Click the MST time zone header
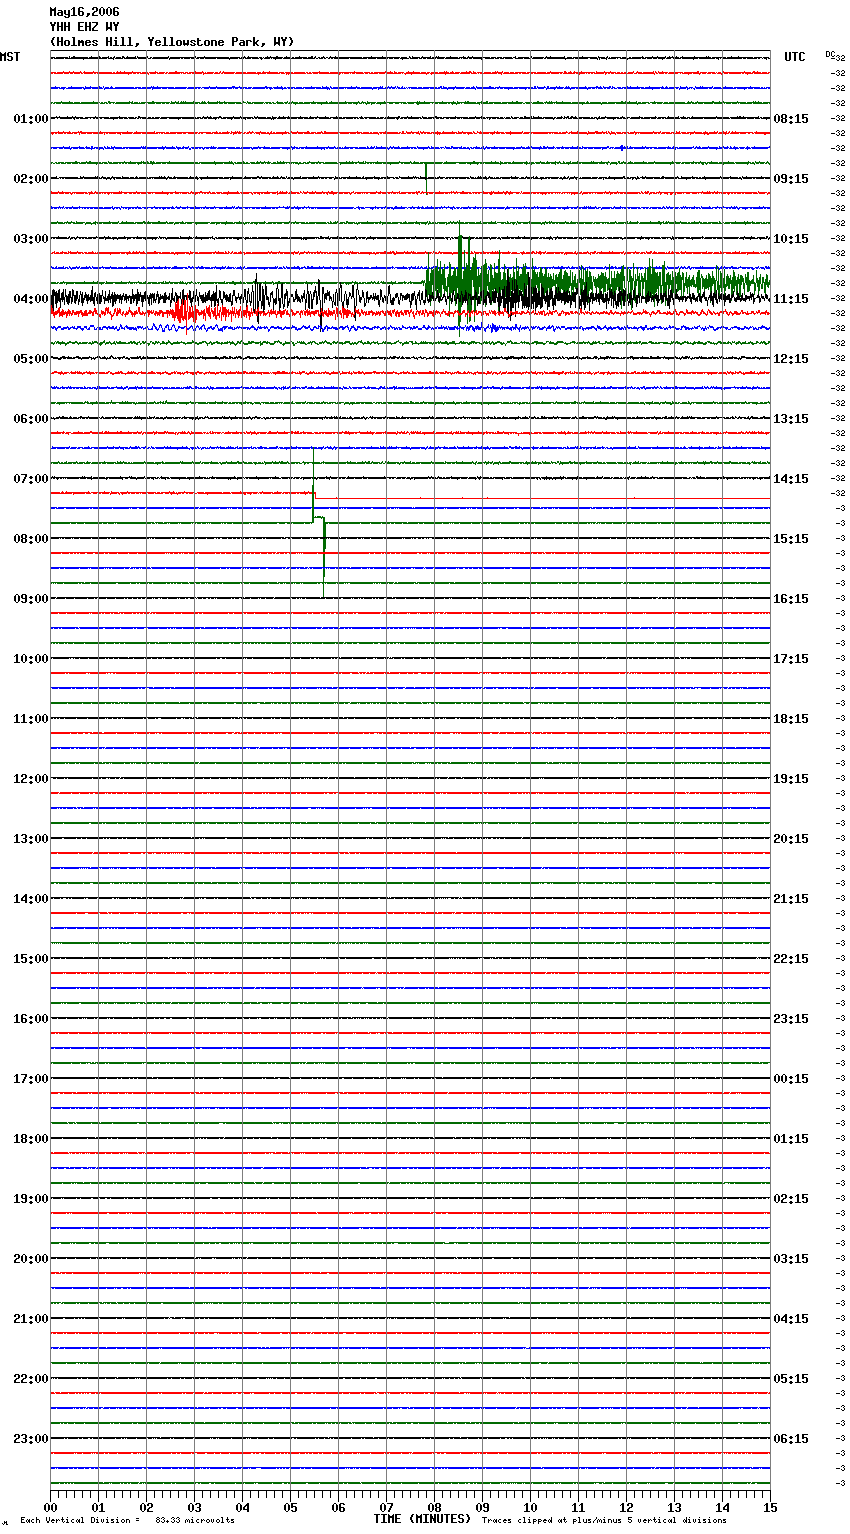The image size is (850, 1534). [x=10, y=57]
